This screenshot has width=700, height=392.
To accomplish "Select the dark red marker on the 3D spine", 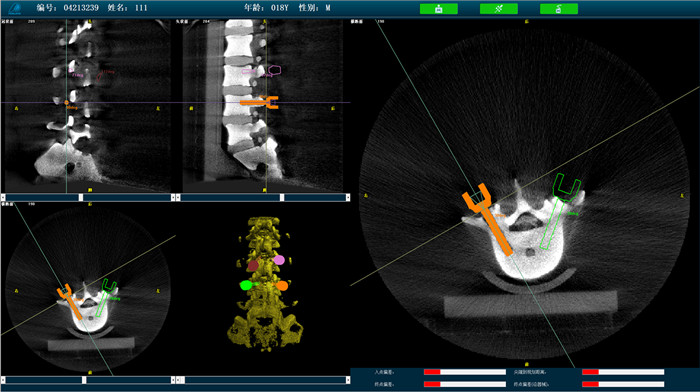I will (253, 266).
